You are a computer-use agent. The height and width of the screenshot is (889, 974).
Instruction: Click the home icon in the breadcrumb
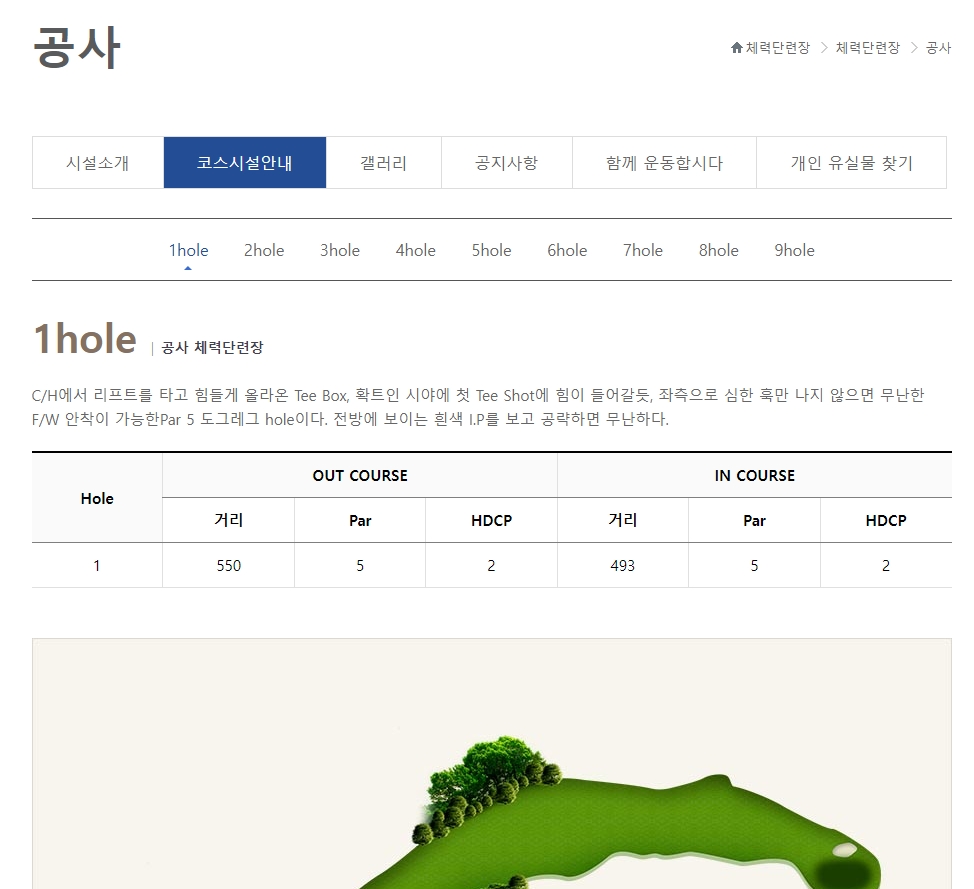tap(736, 47)
